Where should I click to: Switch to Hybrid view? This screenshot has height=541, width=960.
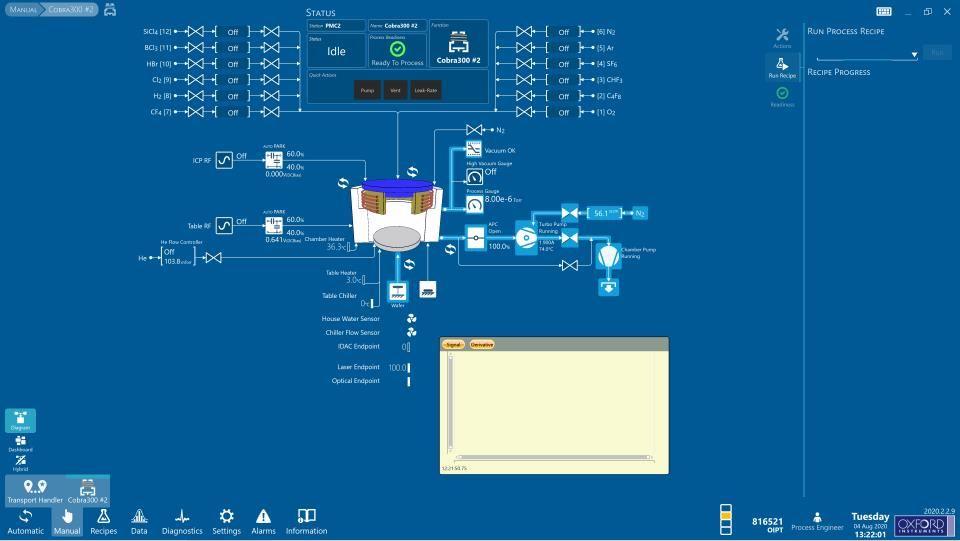(x=21, y=462)
